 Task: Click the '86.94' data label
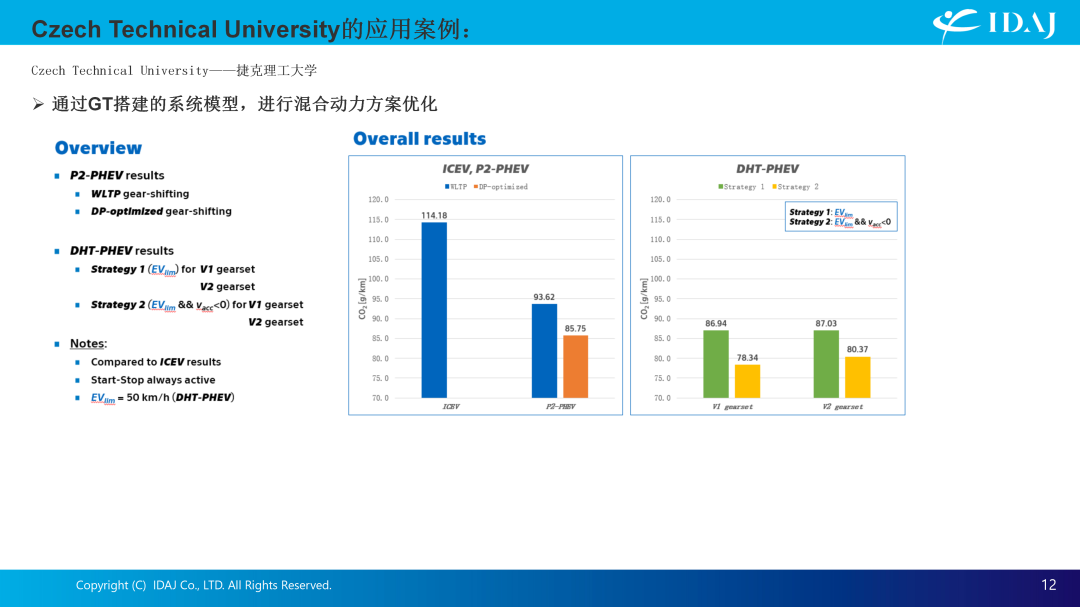[716, 323]
